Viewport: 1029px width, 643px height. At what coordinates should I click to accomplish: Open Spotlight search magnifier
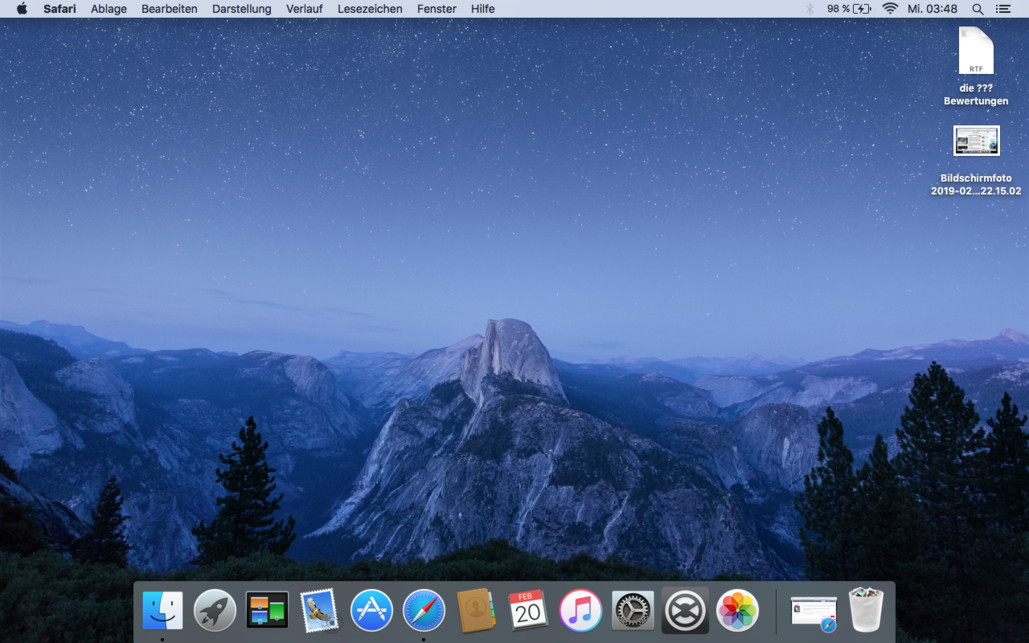977,9
